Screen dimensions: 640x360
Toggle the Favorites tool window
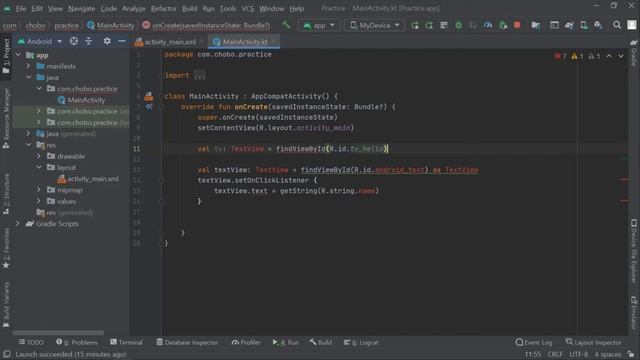pyautogui.click(x=6, y=248)
